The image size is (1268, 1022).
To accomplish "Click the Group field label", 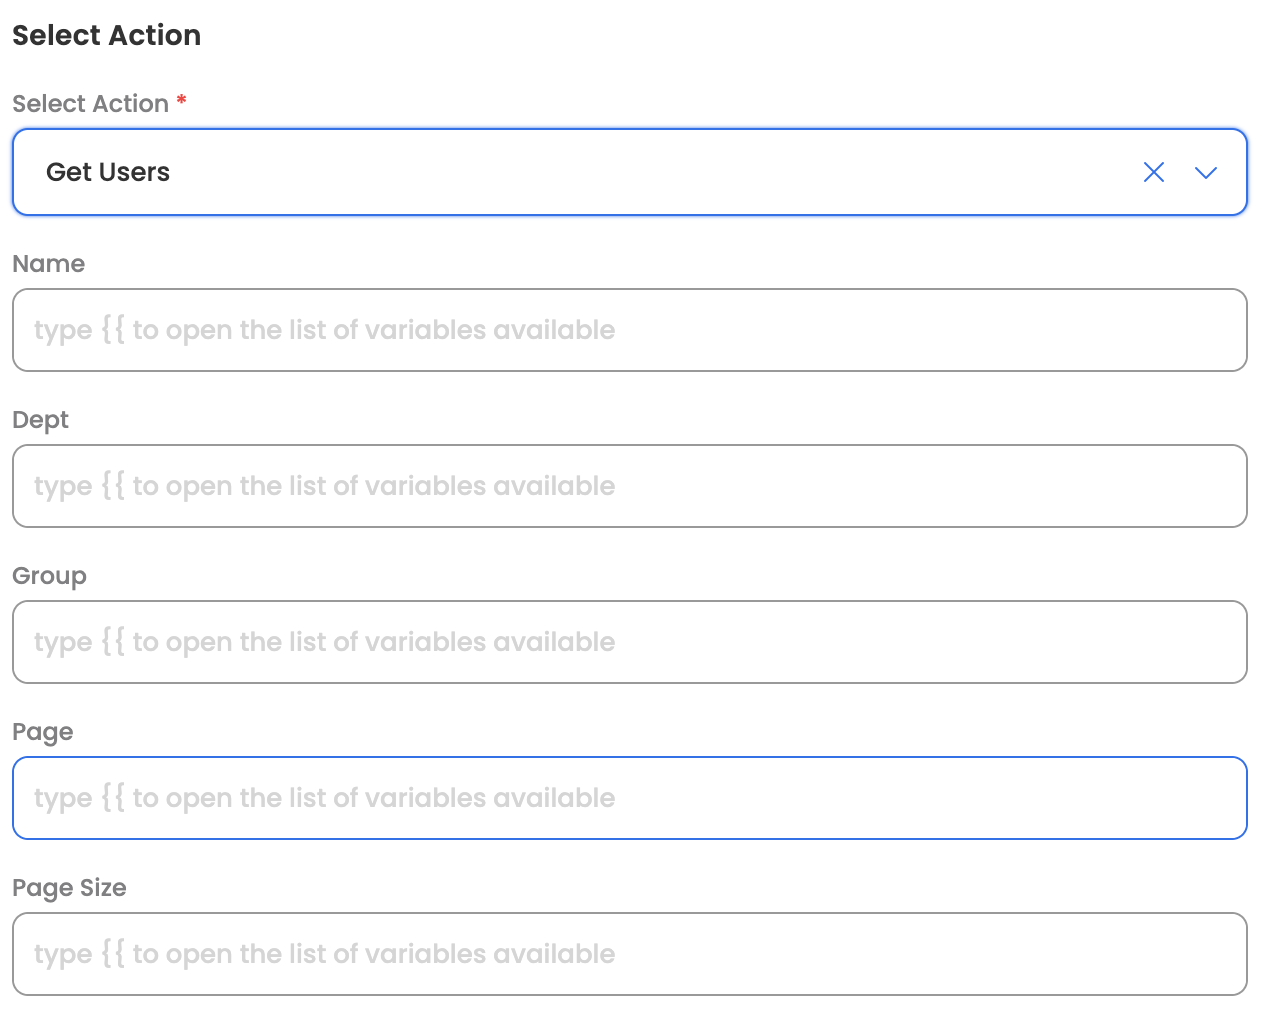I will click(x=50, y=576).
